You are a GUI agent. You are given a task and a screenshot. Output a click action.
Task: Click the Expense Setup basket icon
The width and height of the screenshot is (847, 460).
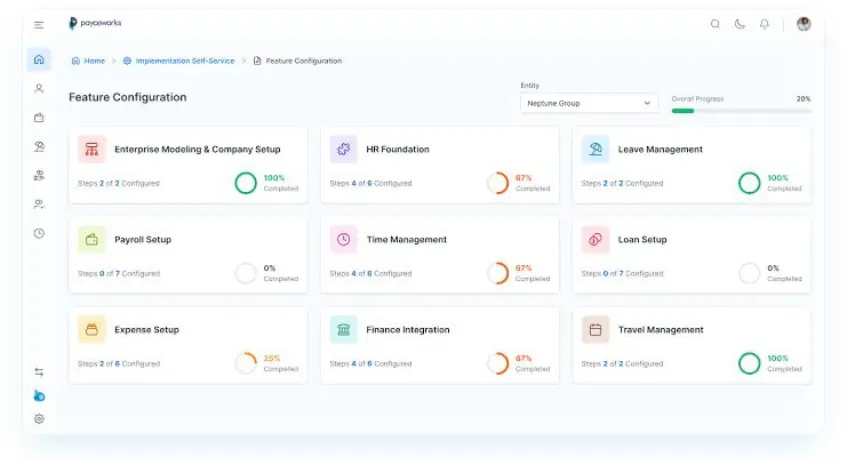[92, 329]
